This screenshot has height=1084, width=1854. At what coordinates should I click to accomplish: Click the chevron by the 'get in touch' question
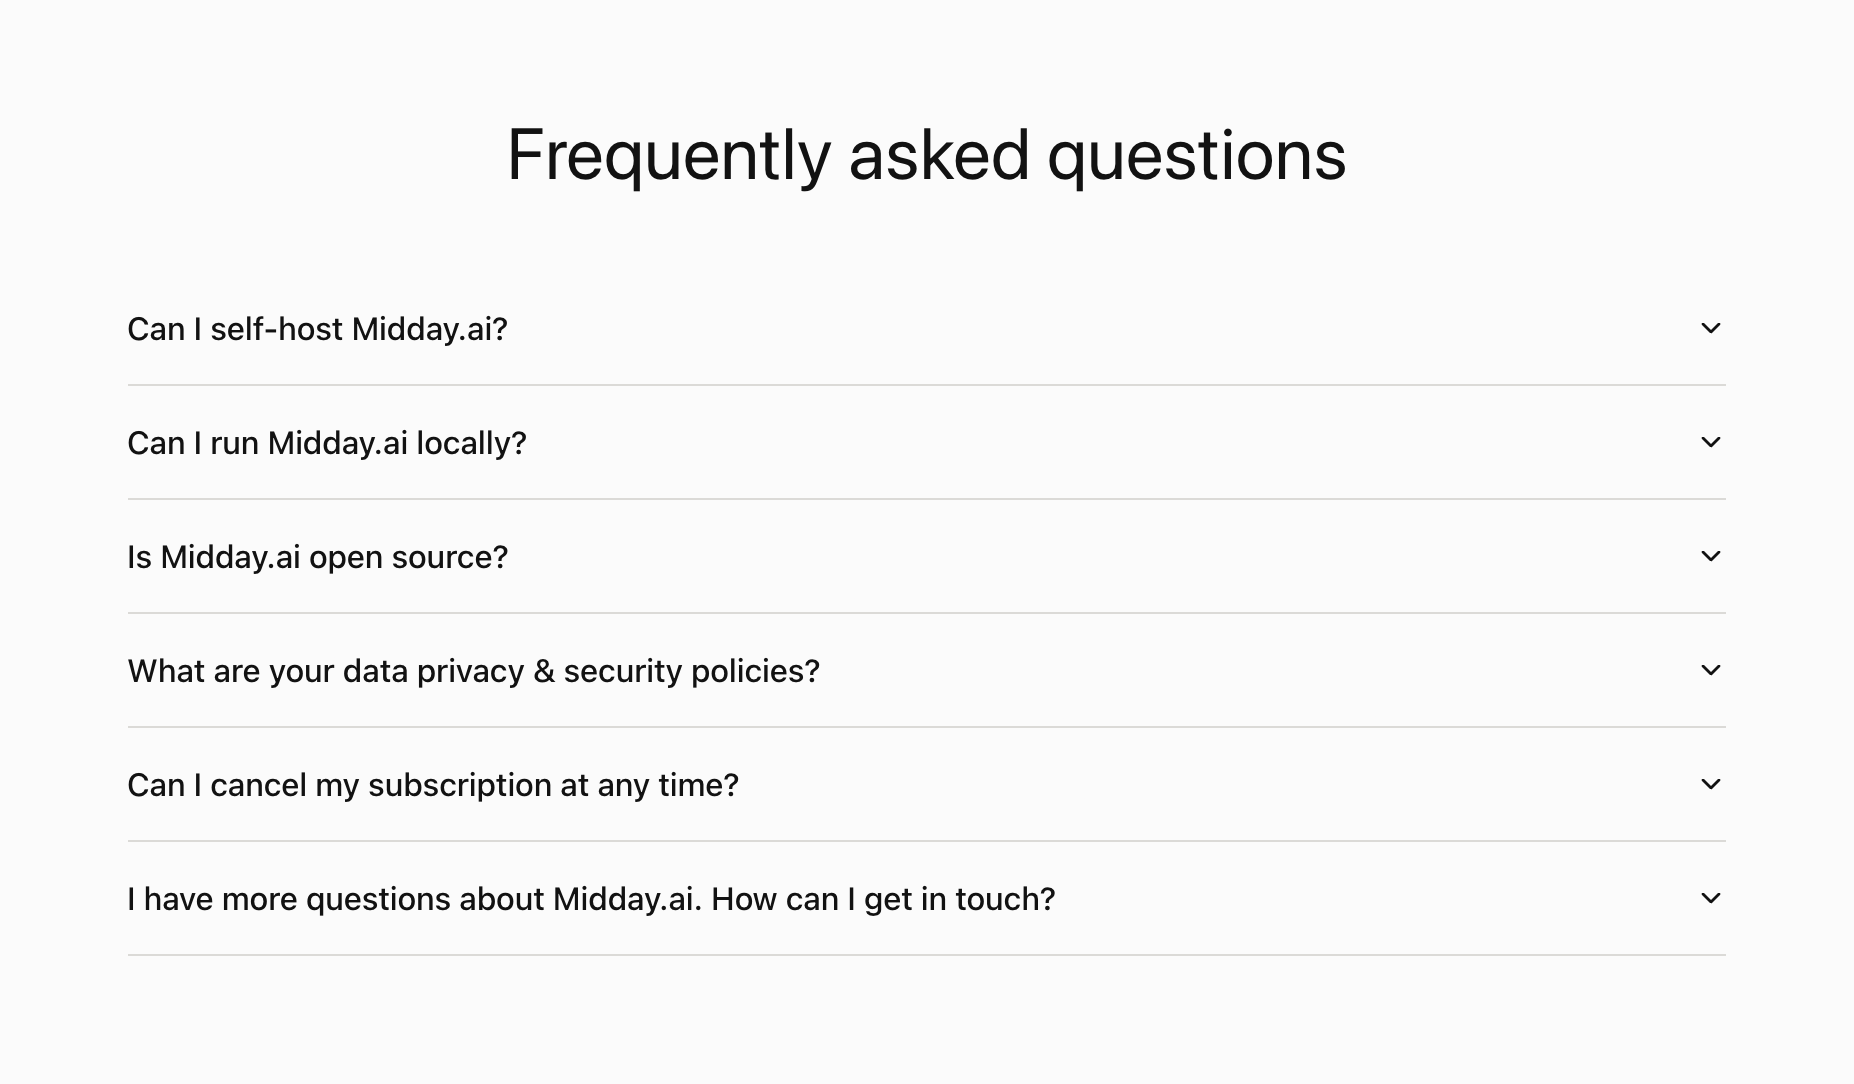tap(1710, 898)
